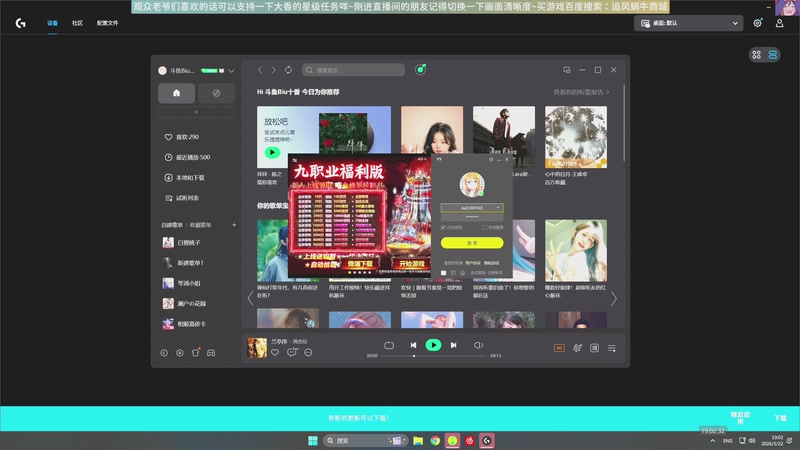Open the home tab in music player sidebar

[x=176, y=93]
